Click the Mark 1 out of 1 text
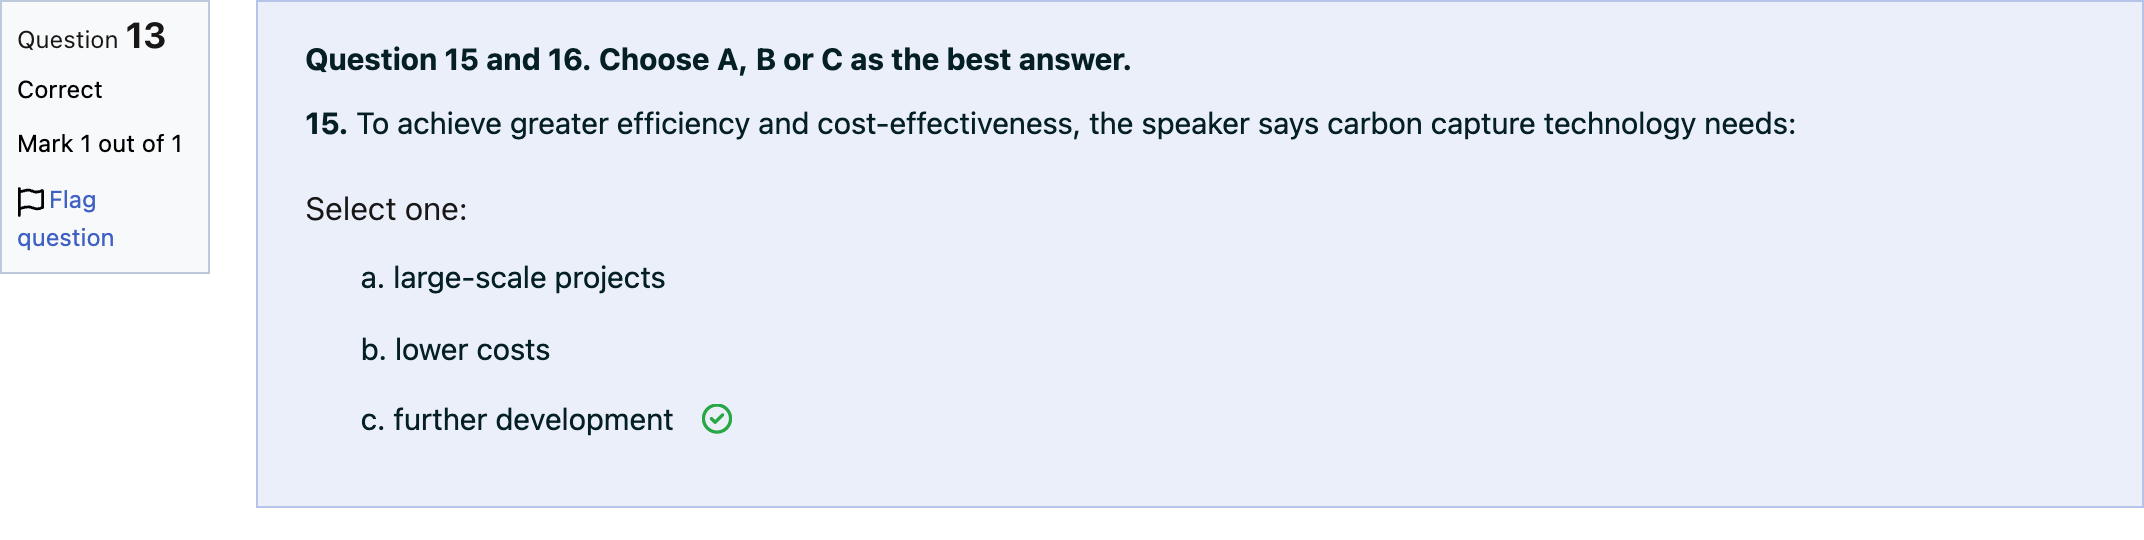Screen dimensions: 2144x540 click(x=100, y=144)
